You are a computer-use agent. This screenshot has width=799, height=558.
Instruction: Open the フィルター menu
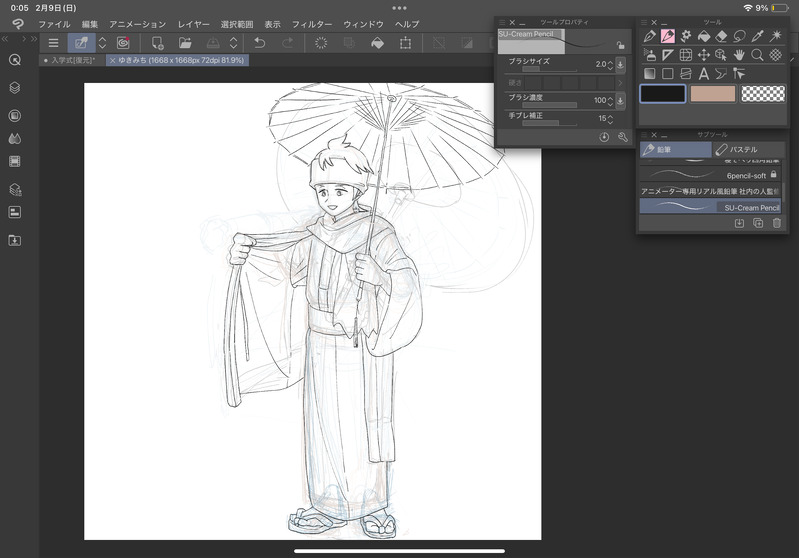click(312, 23)
